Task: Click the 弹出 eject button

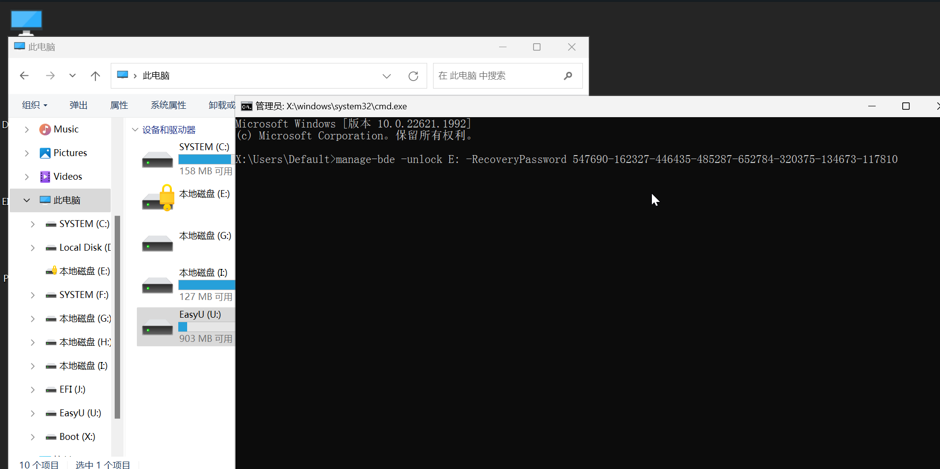Action: 79,105
